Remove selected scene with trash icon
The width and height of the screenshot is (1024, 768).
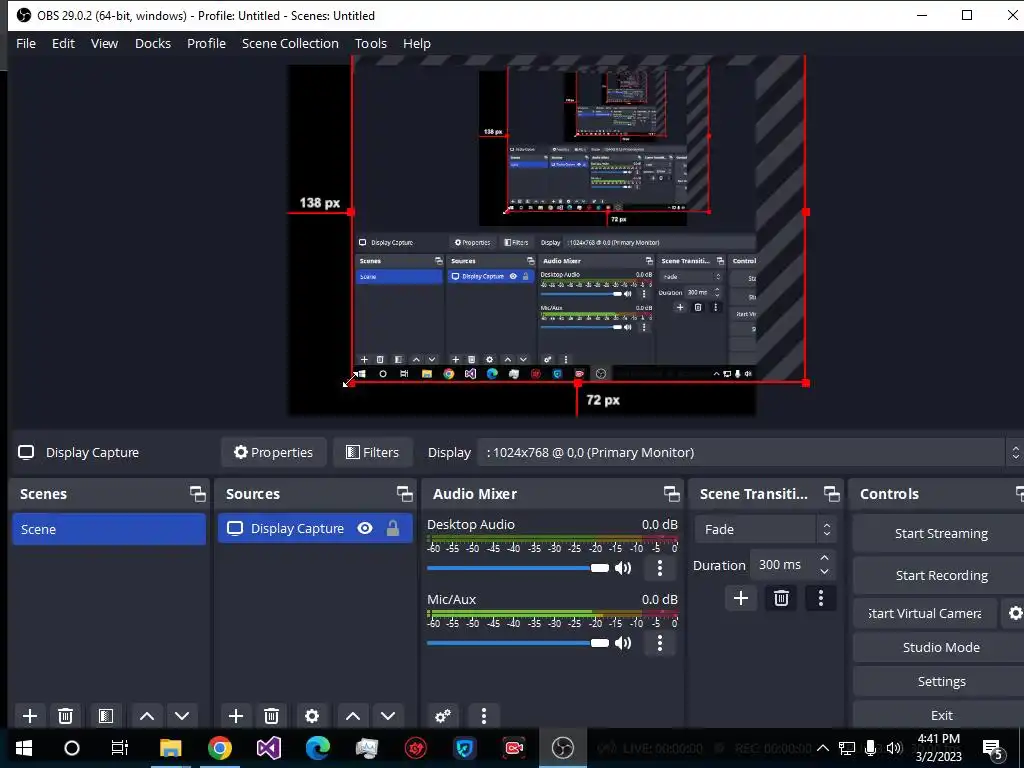(65, 716)
